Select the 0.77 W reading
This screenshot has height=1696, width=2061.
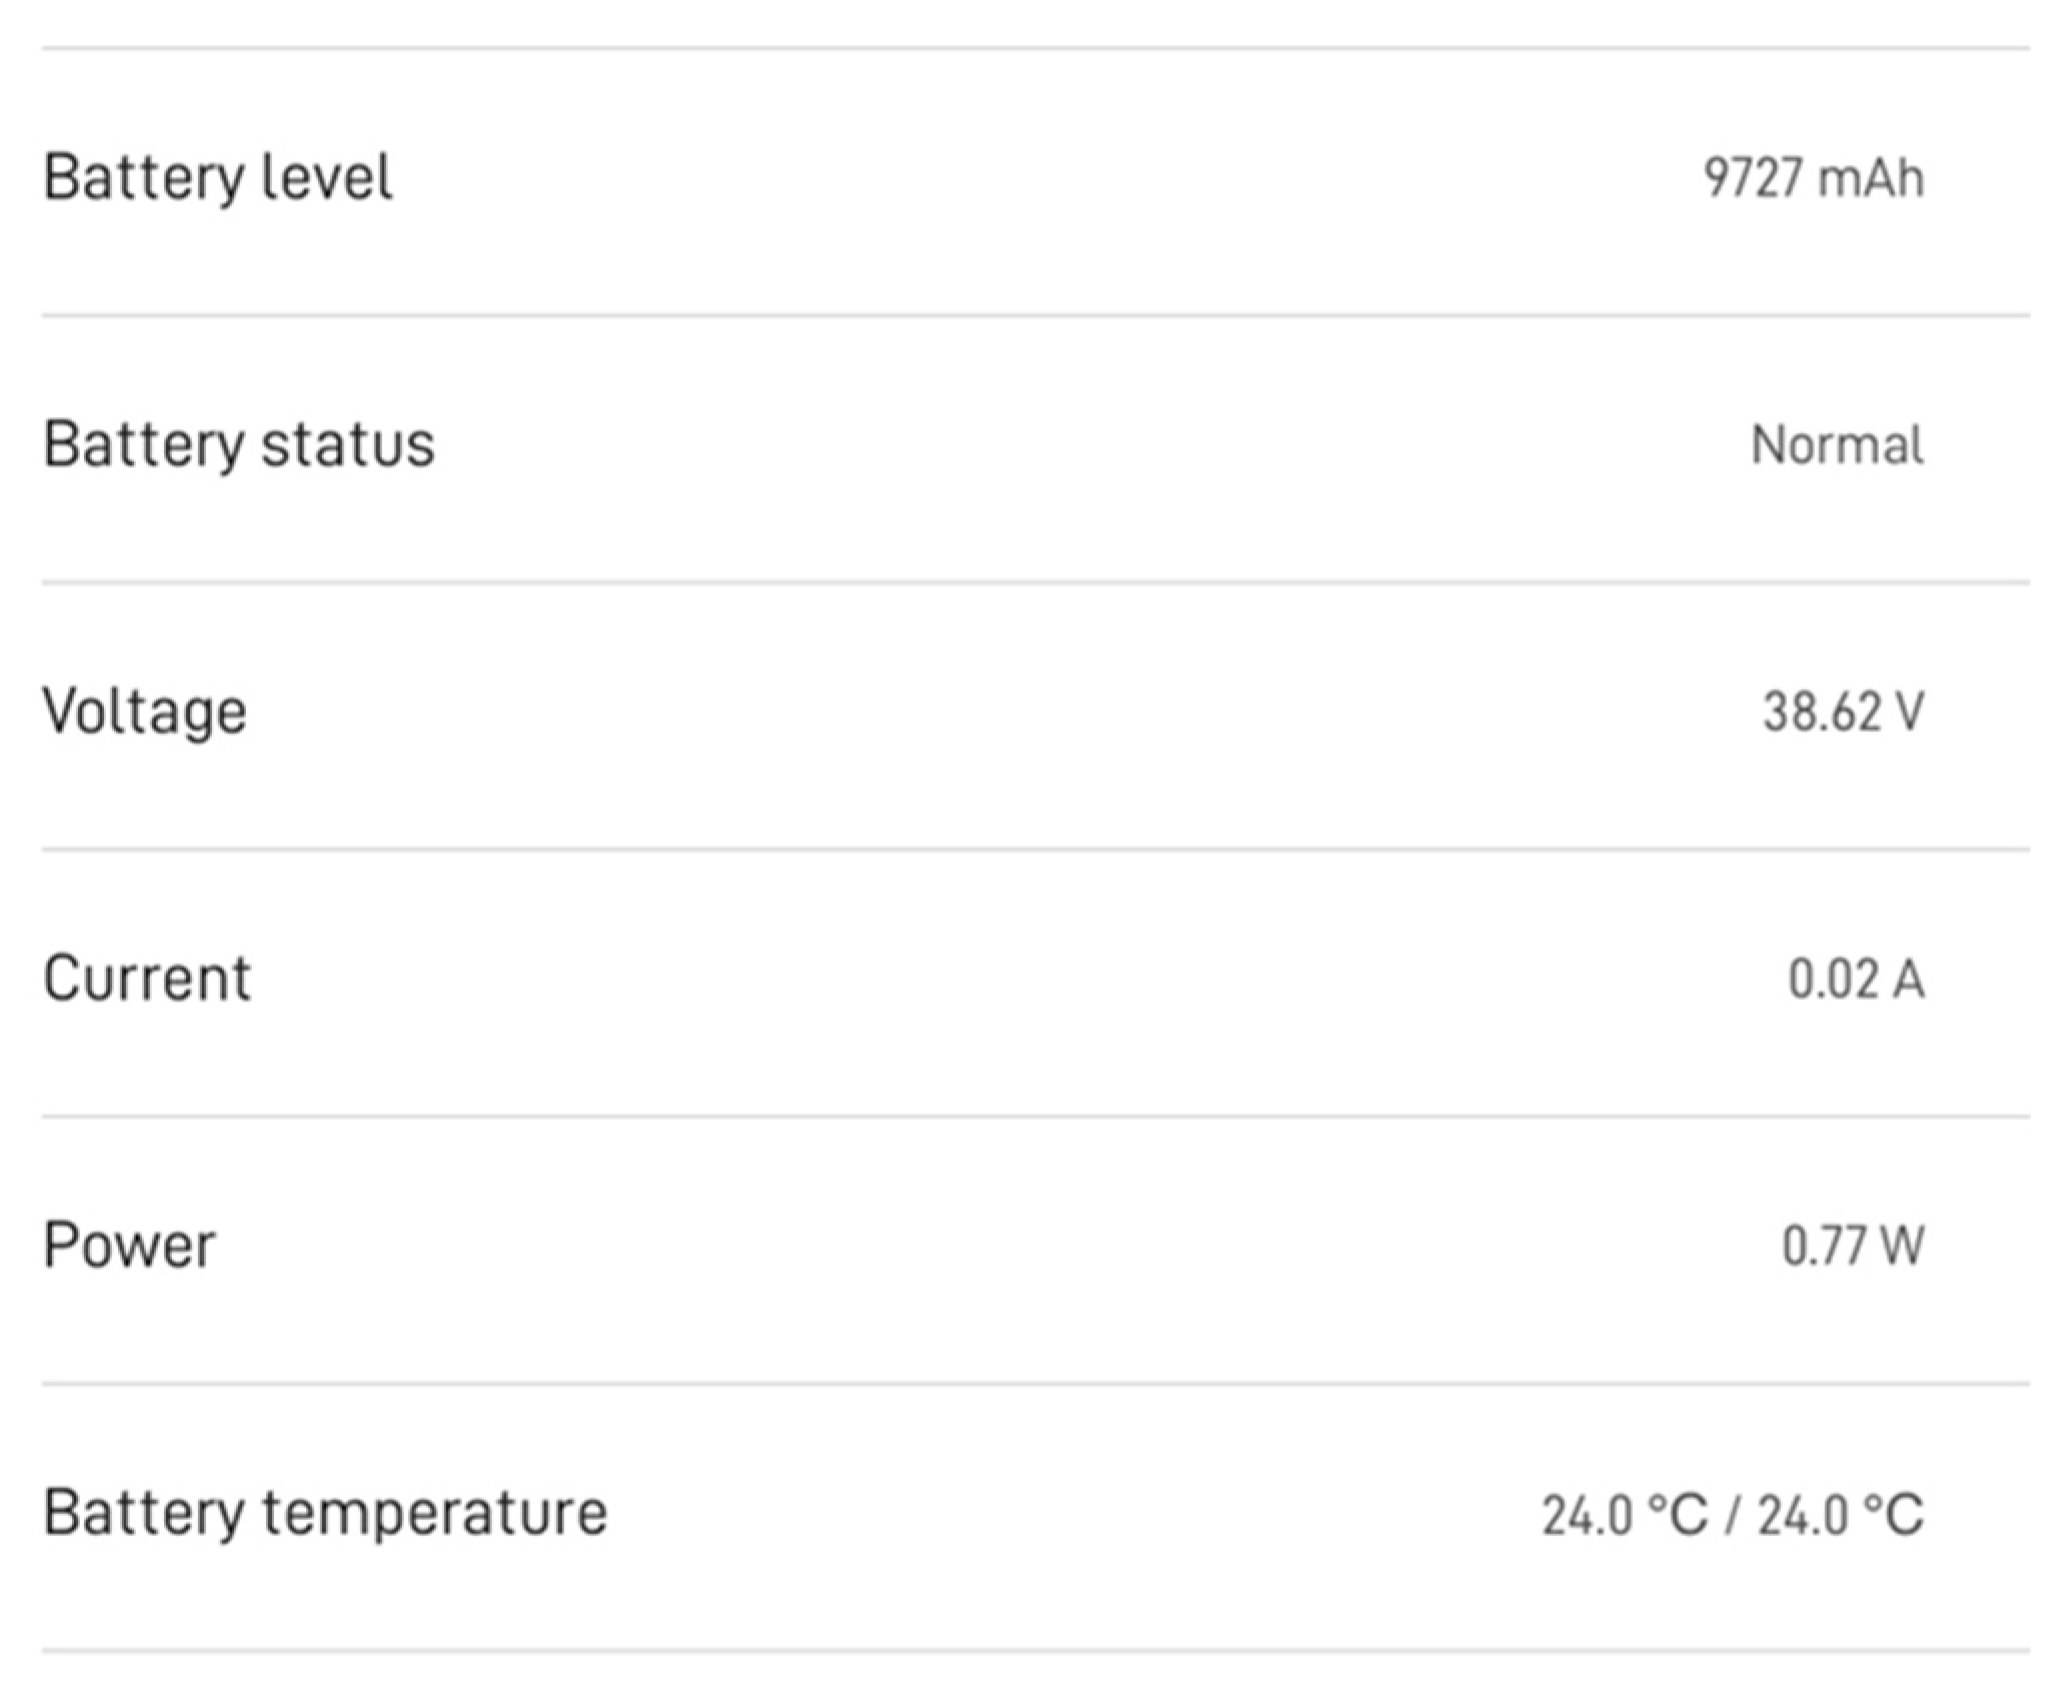click(x=1853, y=1246)
